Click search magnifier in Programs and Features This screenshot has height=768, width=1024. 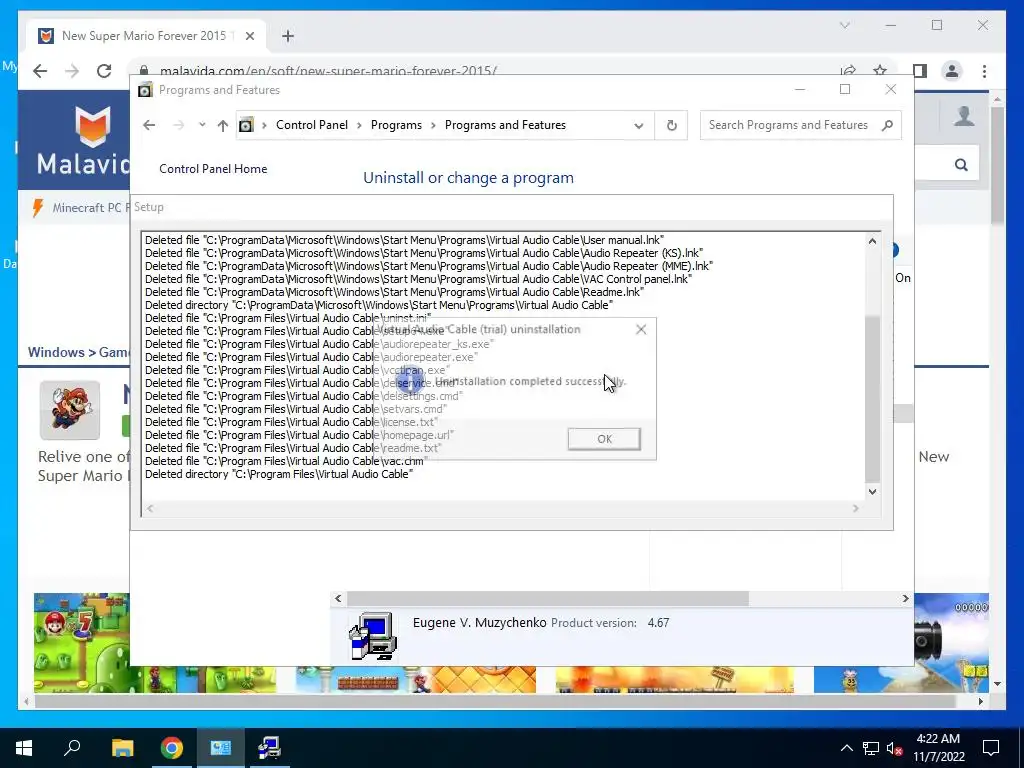(887, 125)
